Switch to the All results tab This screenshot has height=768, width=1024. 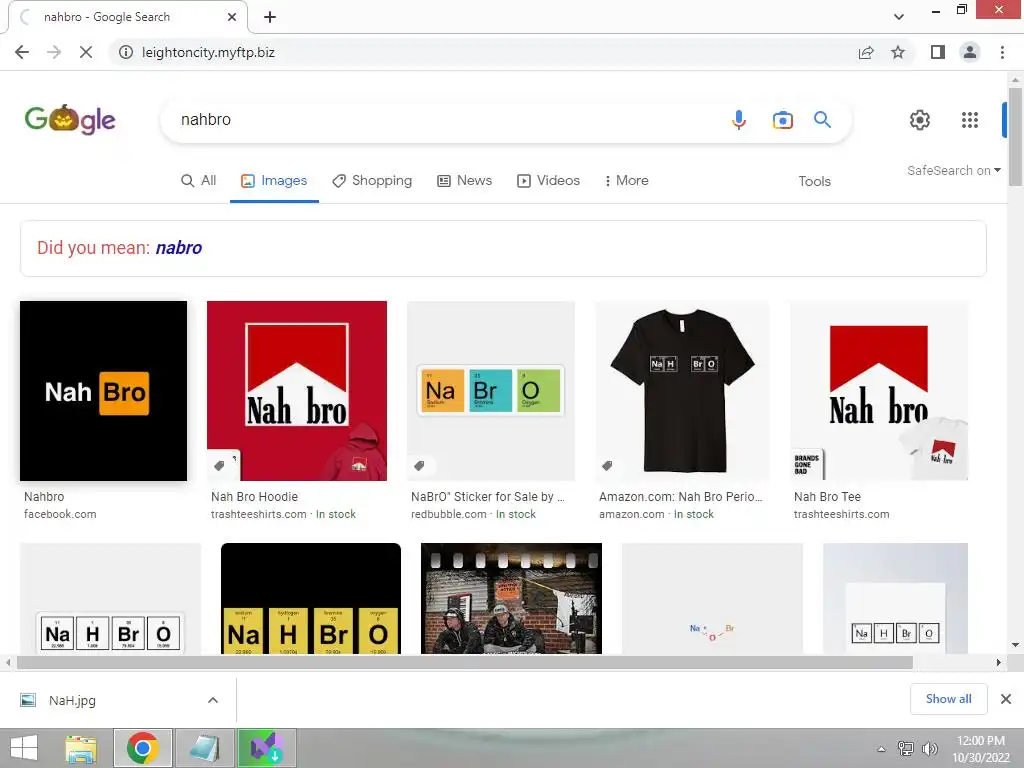coord(199,181)
